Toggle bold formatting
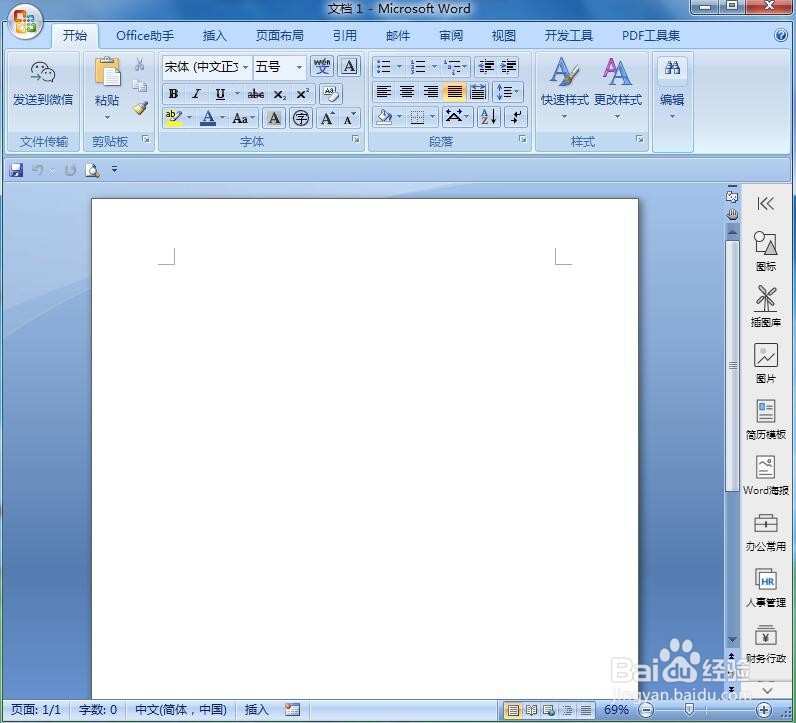This screenshot has width=796, height=723. point(173,94)
